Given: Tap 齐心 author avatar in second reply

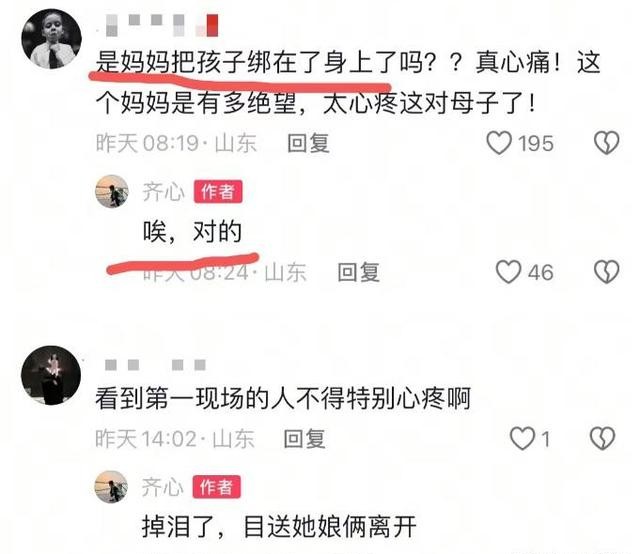Looking at the screenshot, I should coord(111,487).
